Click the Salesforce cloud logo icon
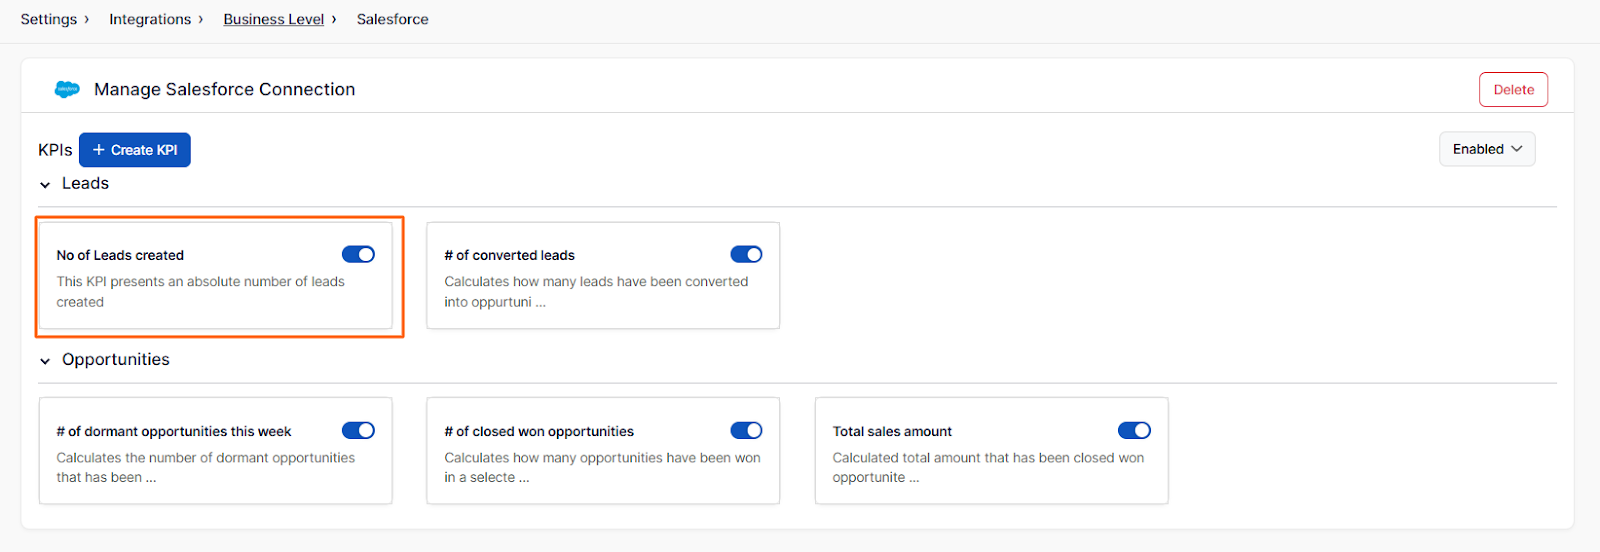This screenshot has height=552, width=1600. pyautogui.click(x=67, y=89)
